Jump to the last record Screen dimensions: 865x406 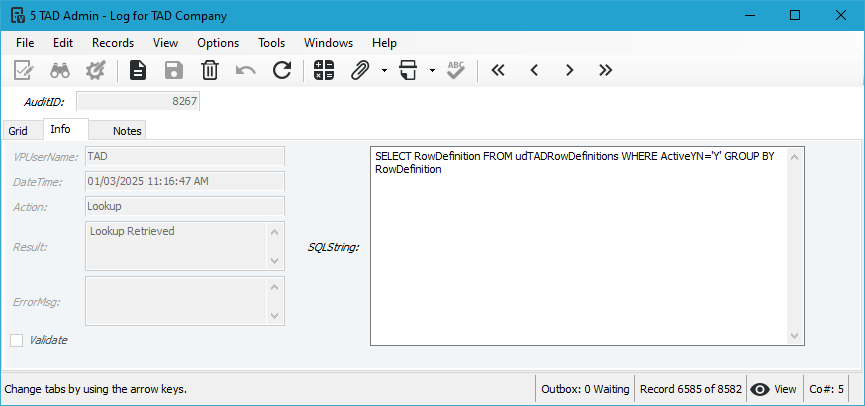coord(606,70)
